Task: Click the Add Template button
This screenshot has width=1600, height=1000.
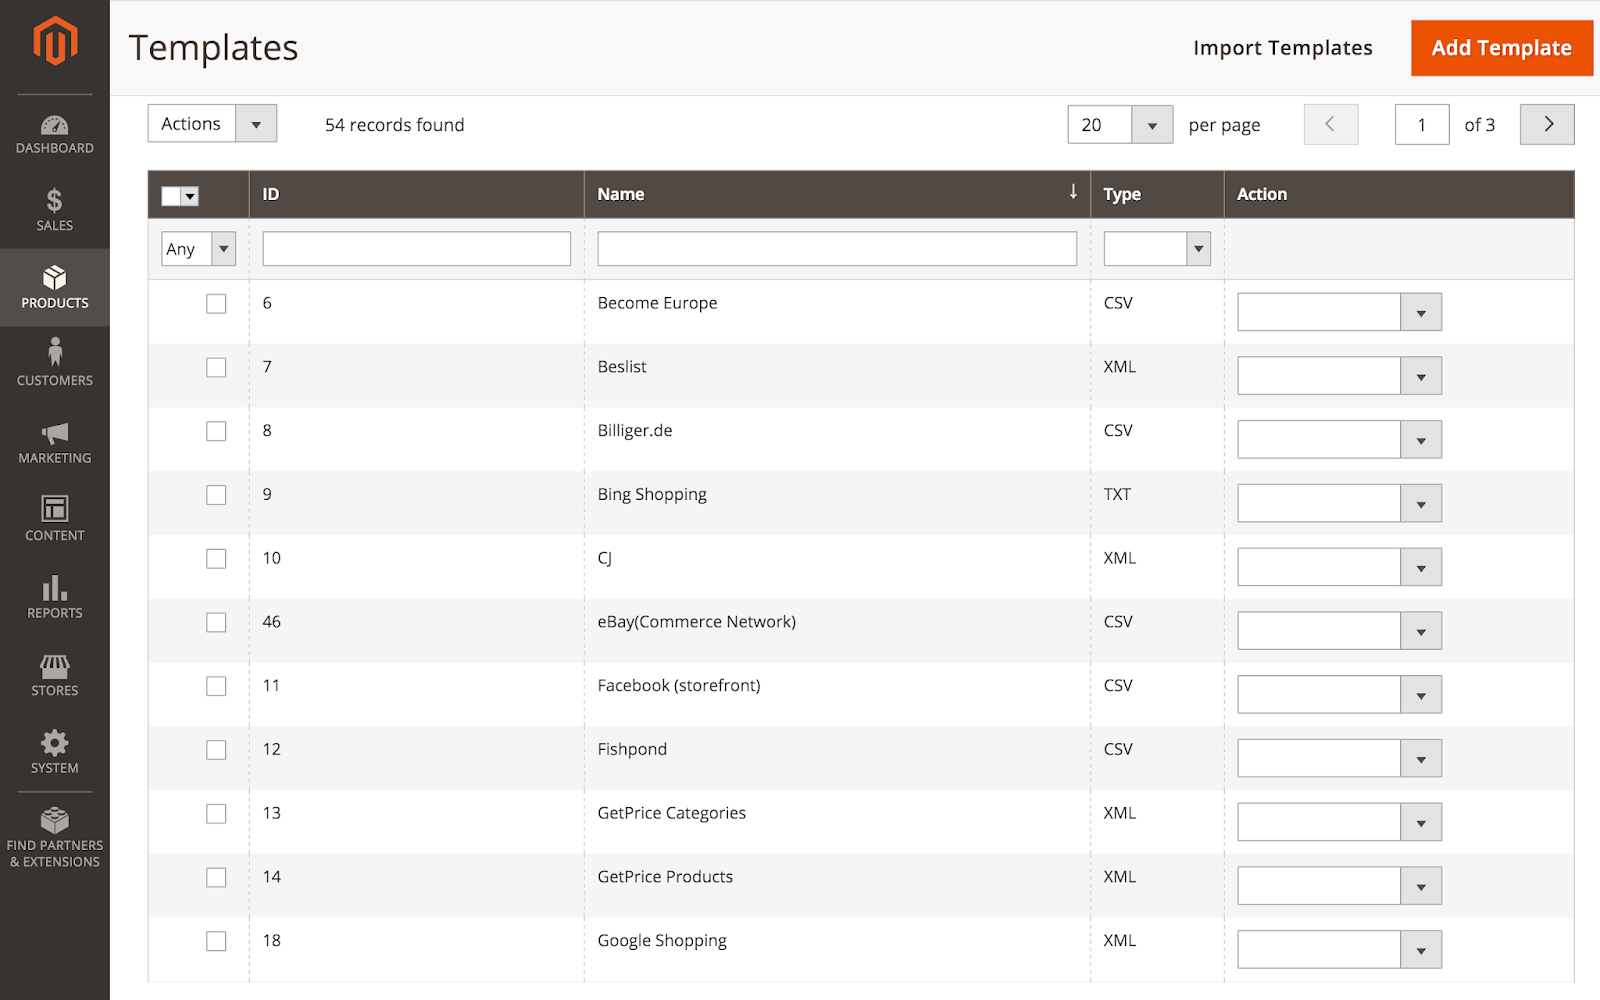Action: [x=1502, y=48]
